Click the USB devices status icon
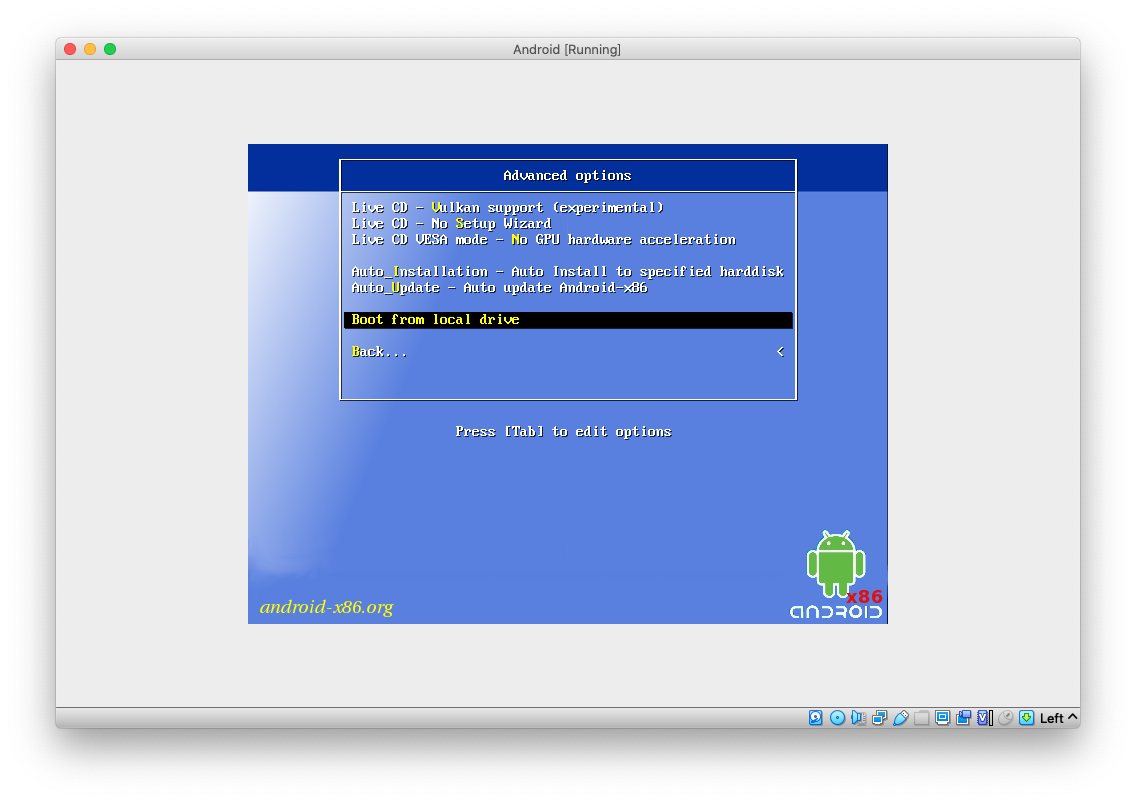The height and width of the screenshot is (802, 1136). click(901, 718)
